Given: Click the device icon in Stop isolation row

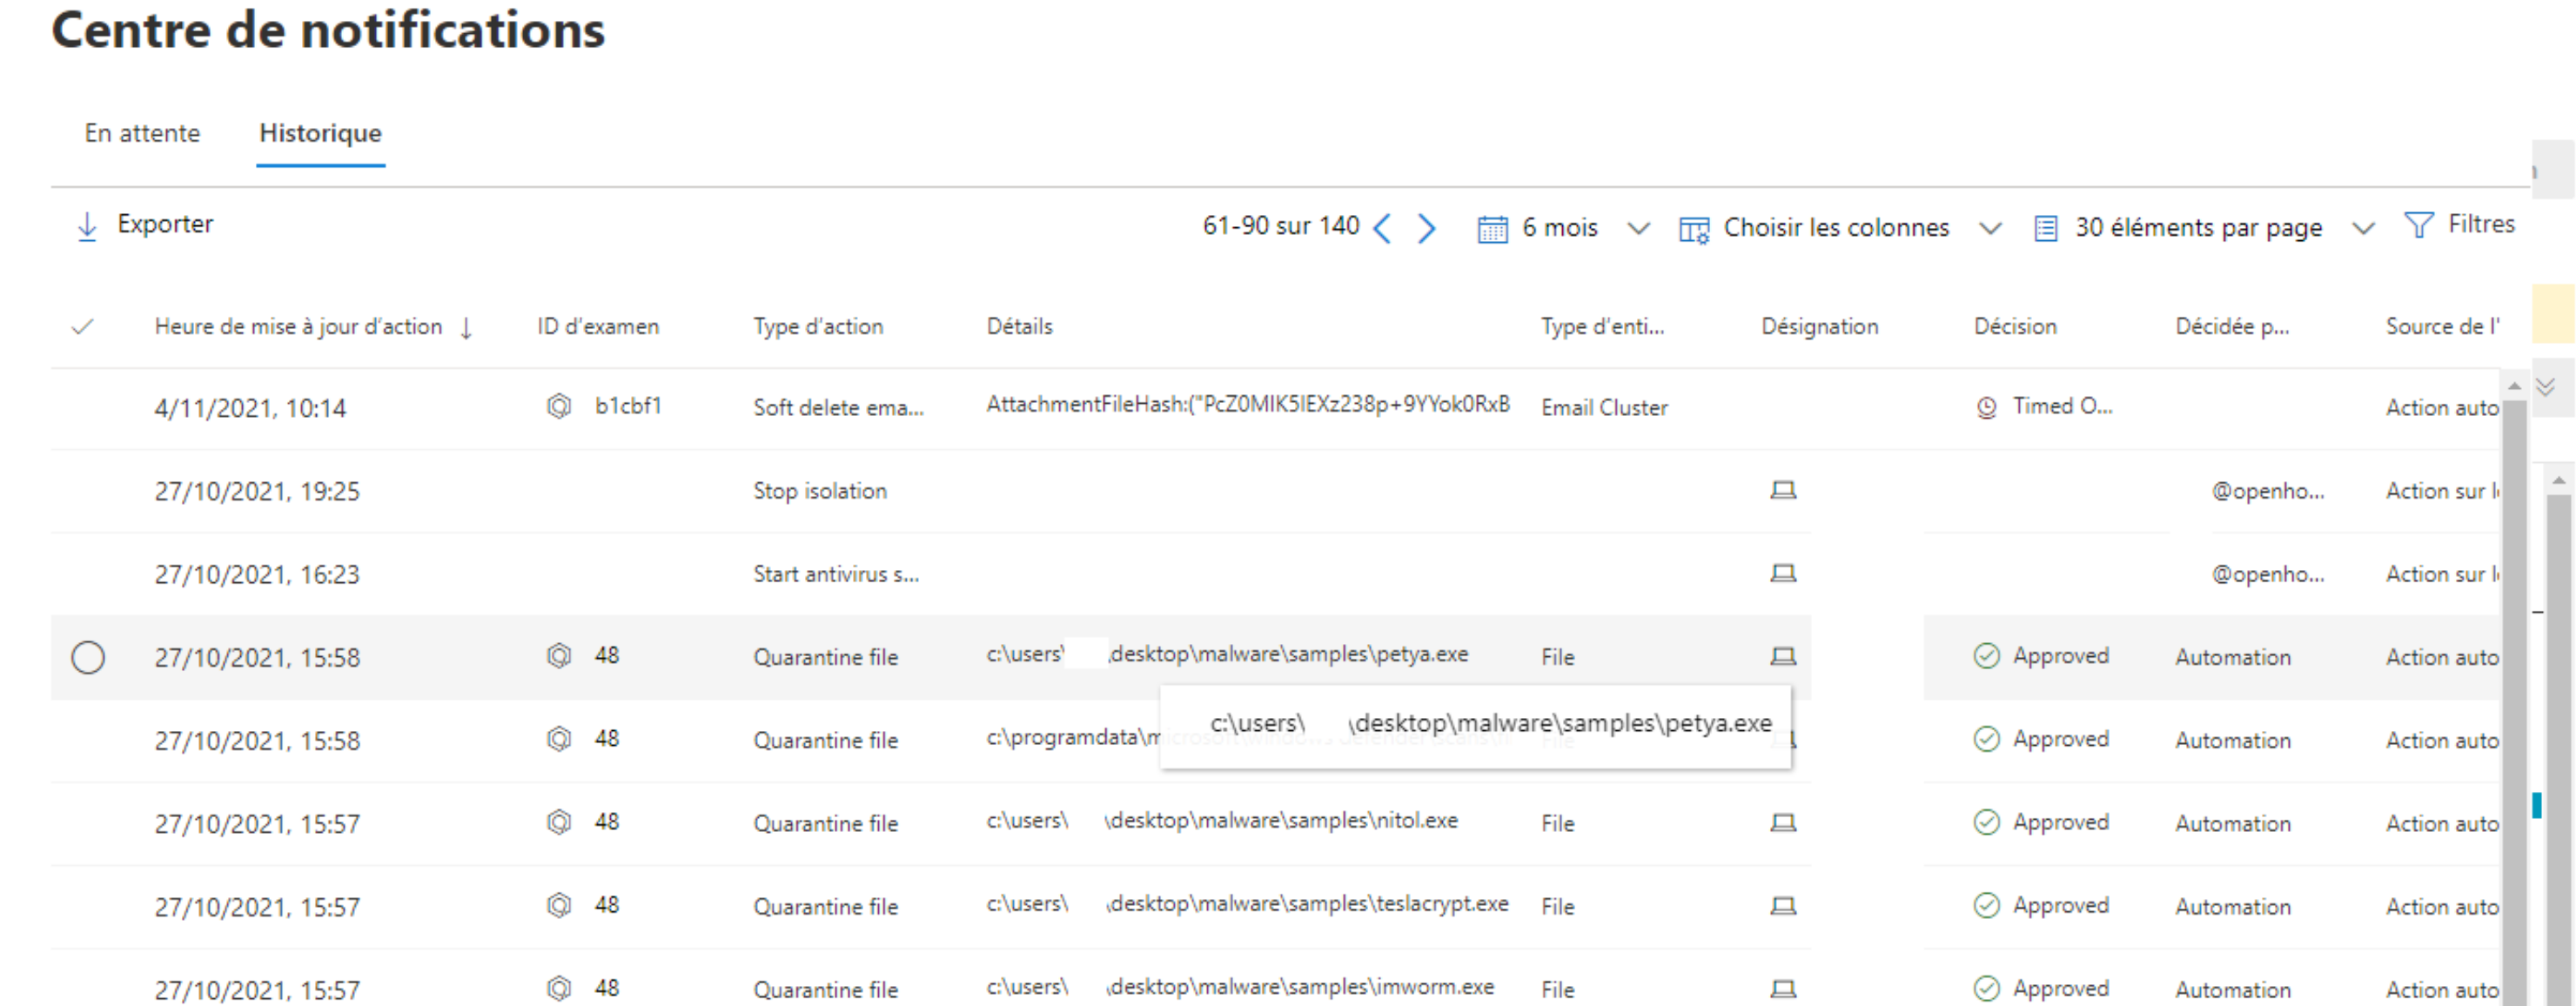Looking at the screenshot, I should pos(1783,490).
